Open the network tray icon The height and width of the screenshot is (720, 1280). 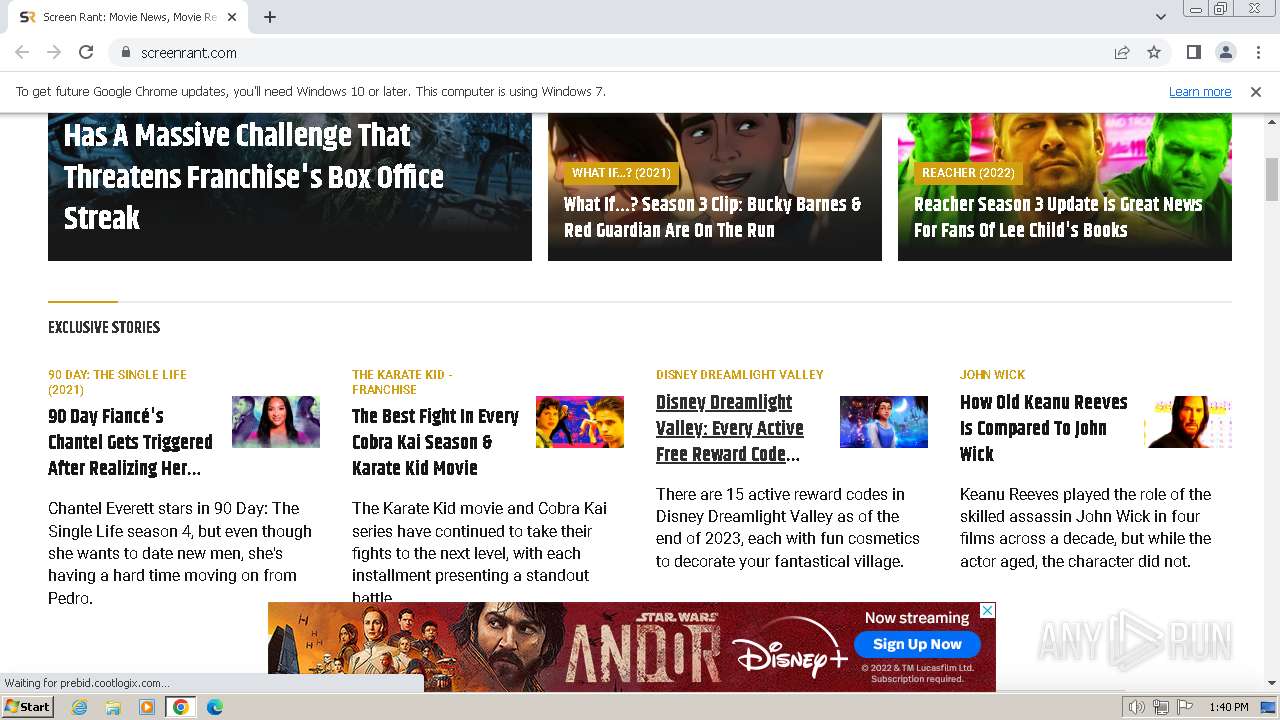point(1161,707)
